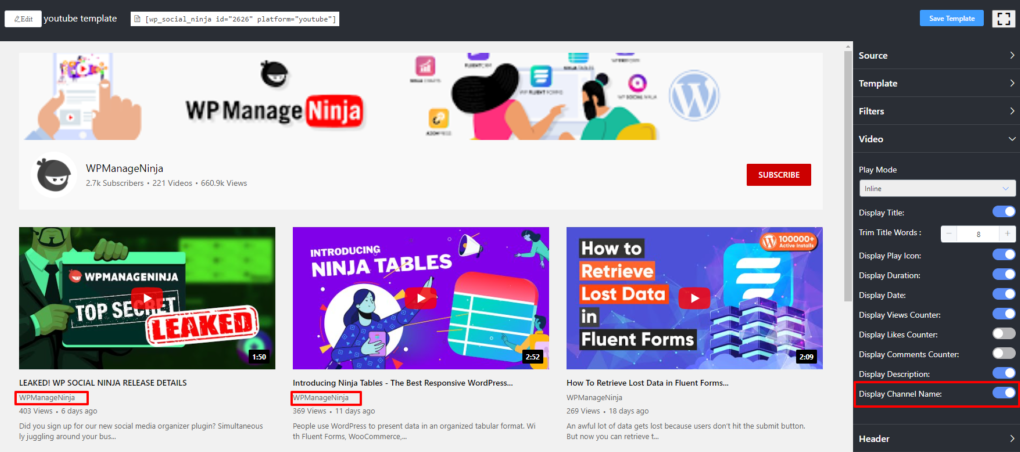This screenshot has height=452, width=1020.
Task: Click the Trim Title Words number field
Action: click(978, 234)
